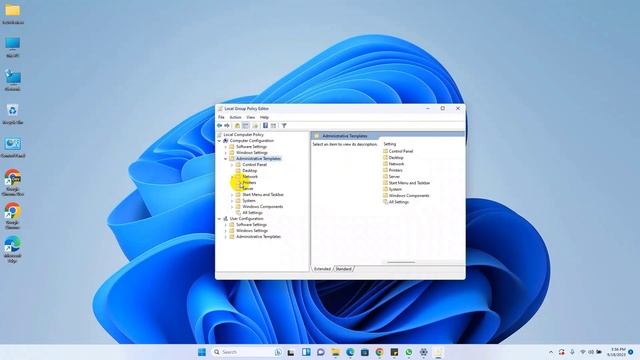Screen dimensions: 640x360
Task: Click the Export List toolbar icon
Action: (x=256, y=126)
